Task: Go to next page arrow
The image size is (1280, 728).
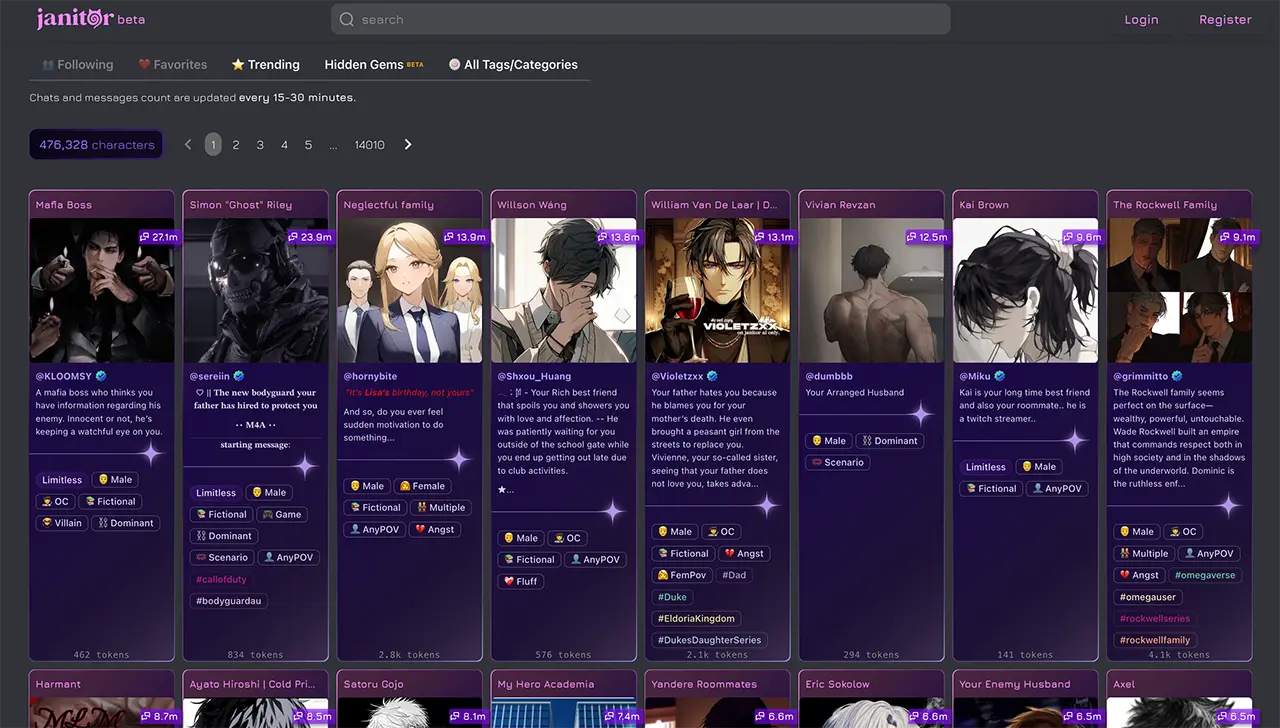Action: 408,145
